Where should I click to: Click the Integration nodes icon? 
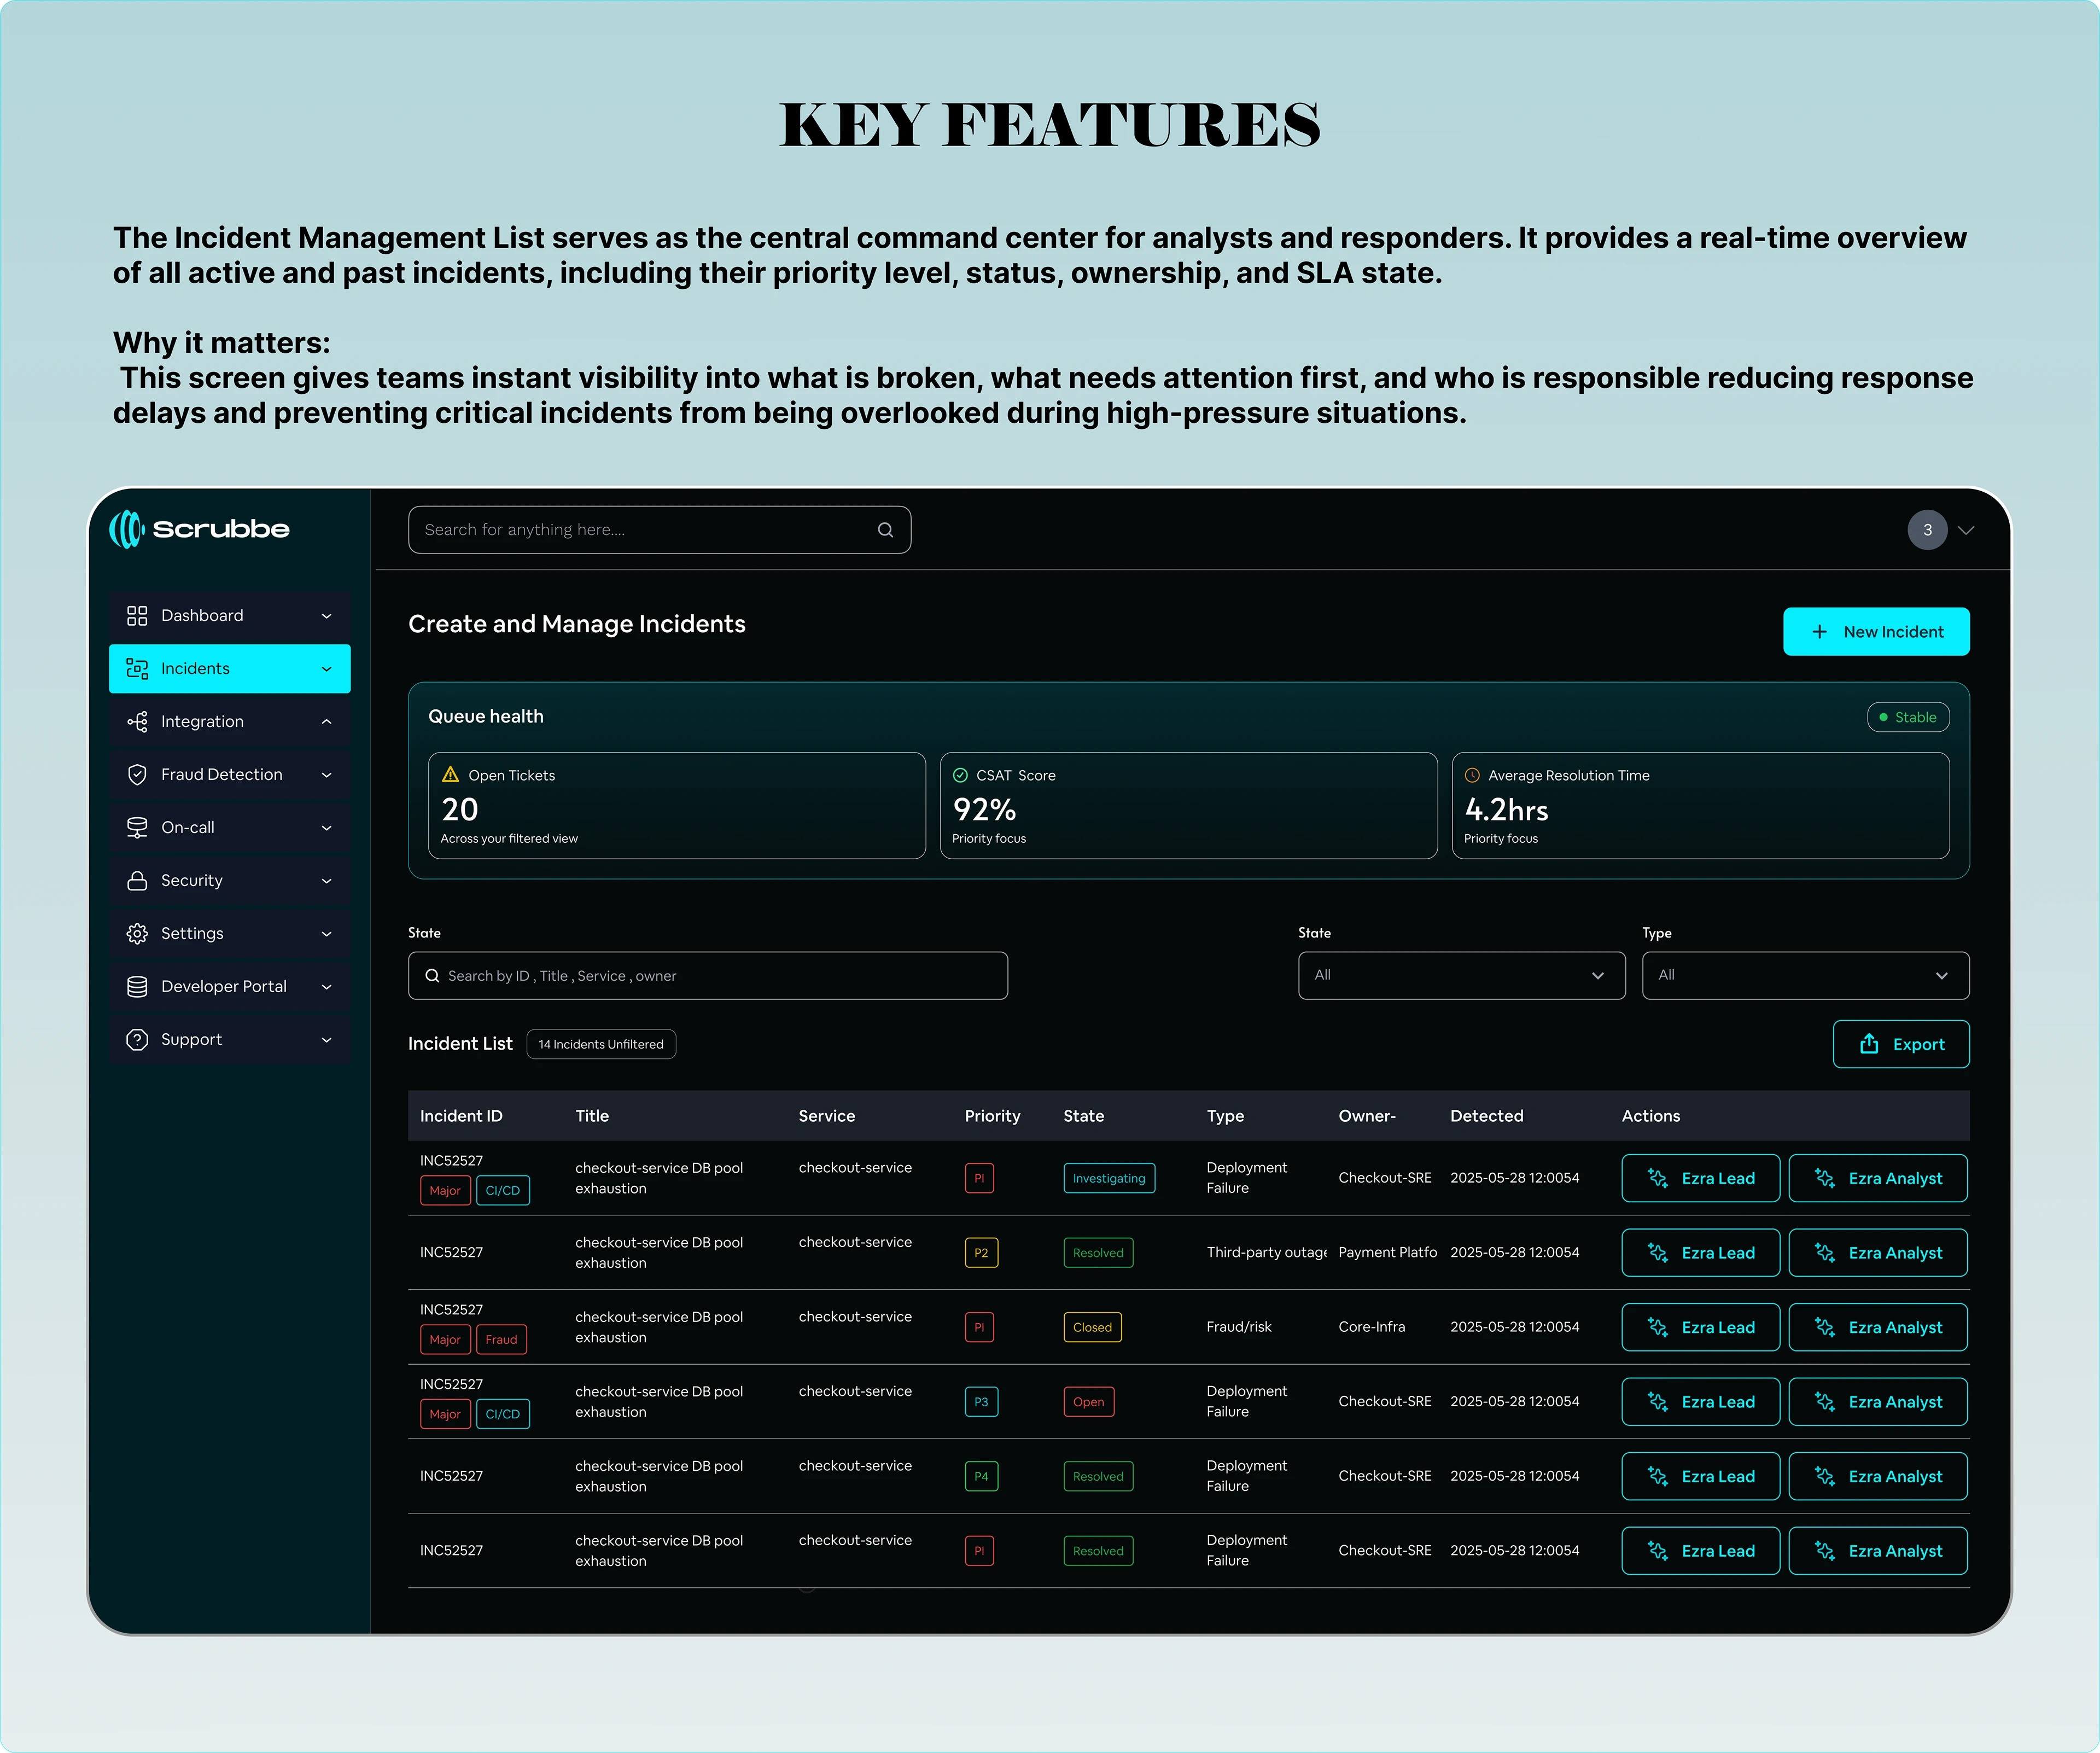[137, 722]
